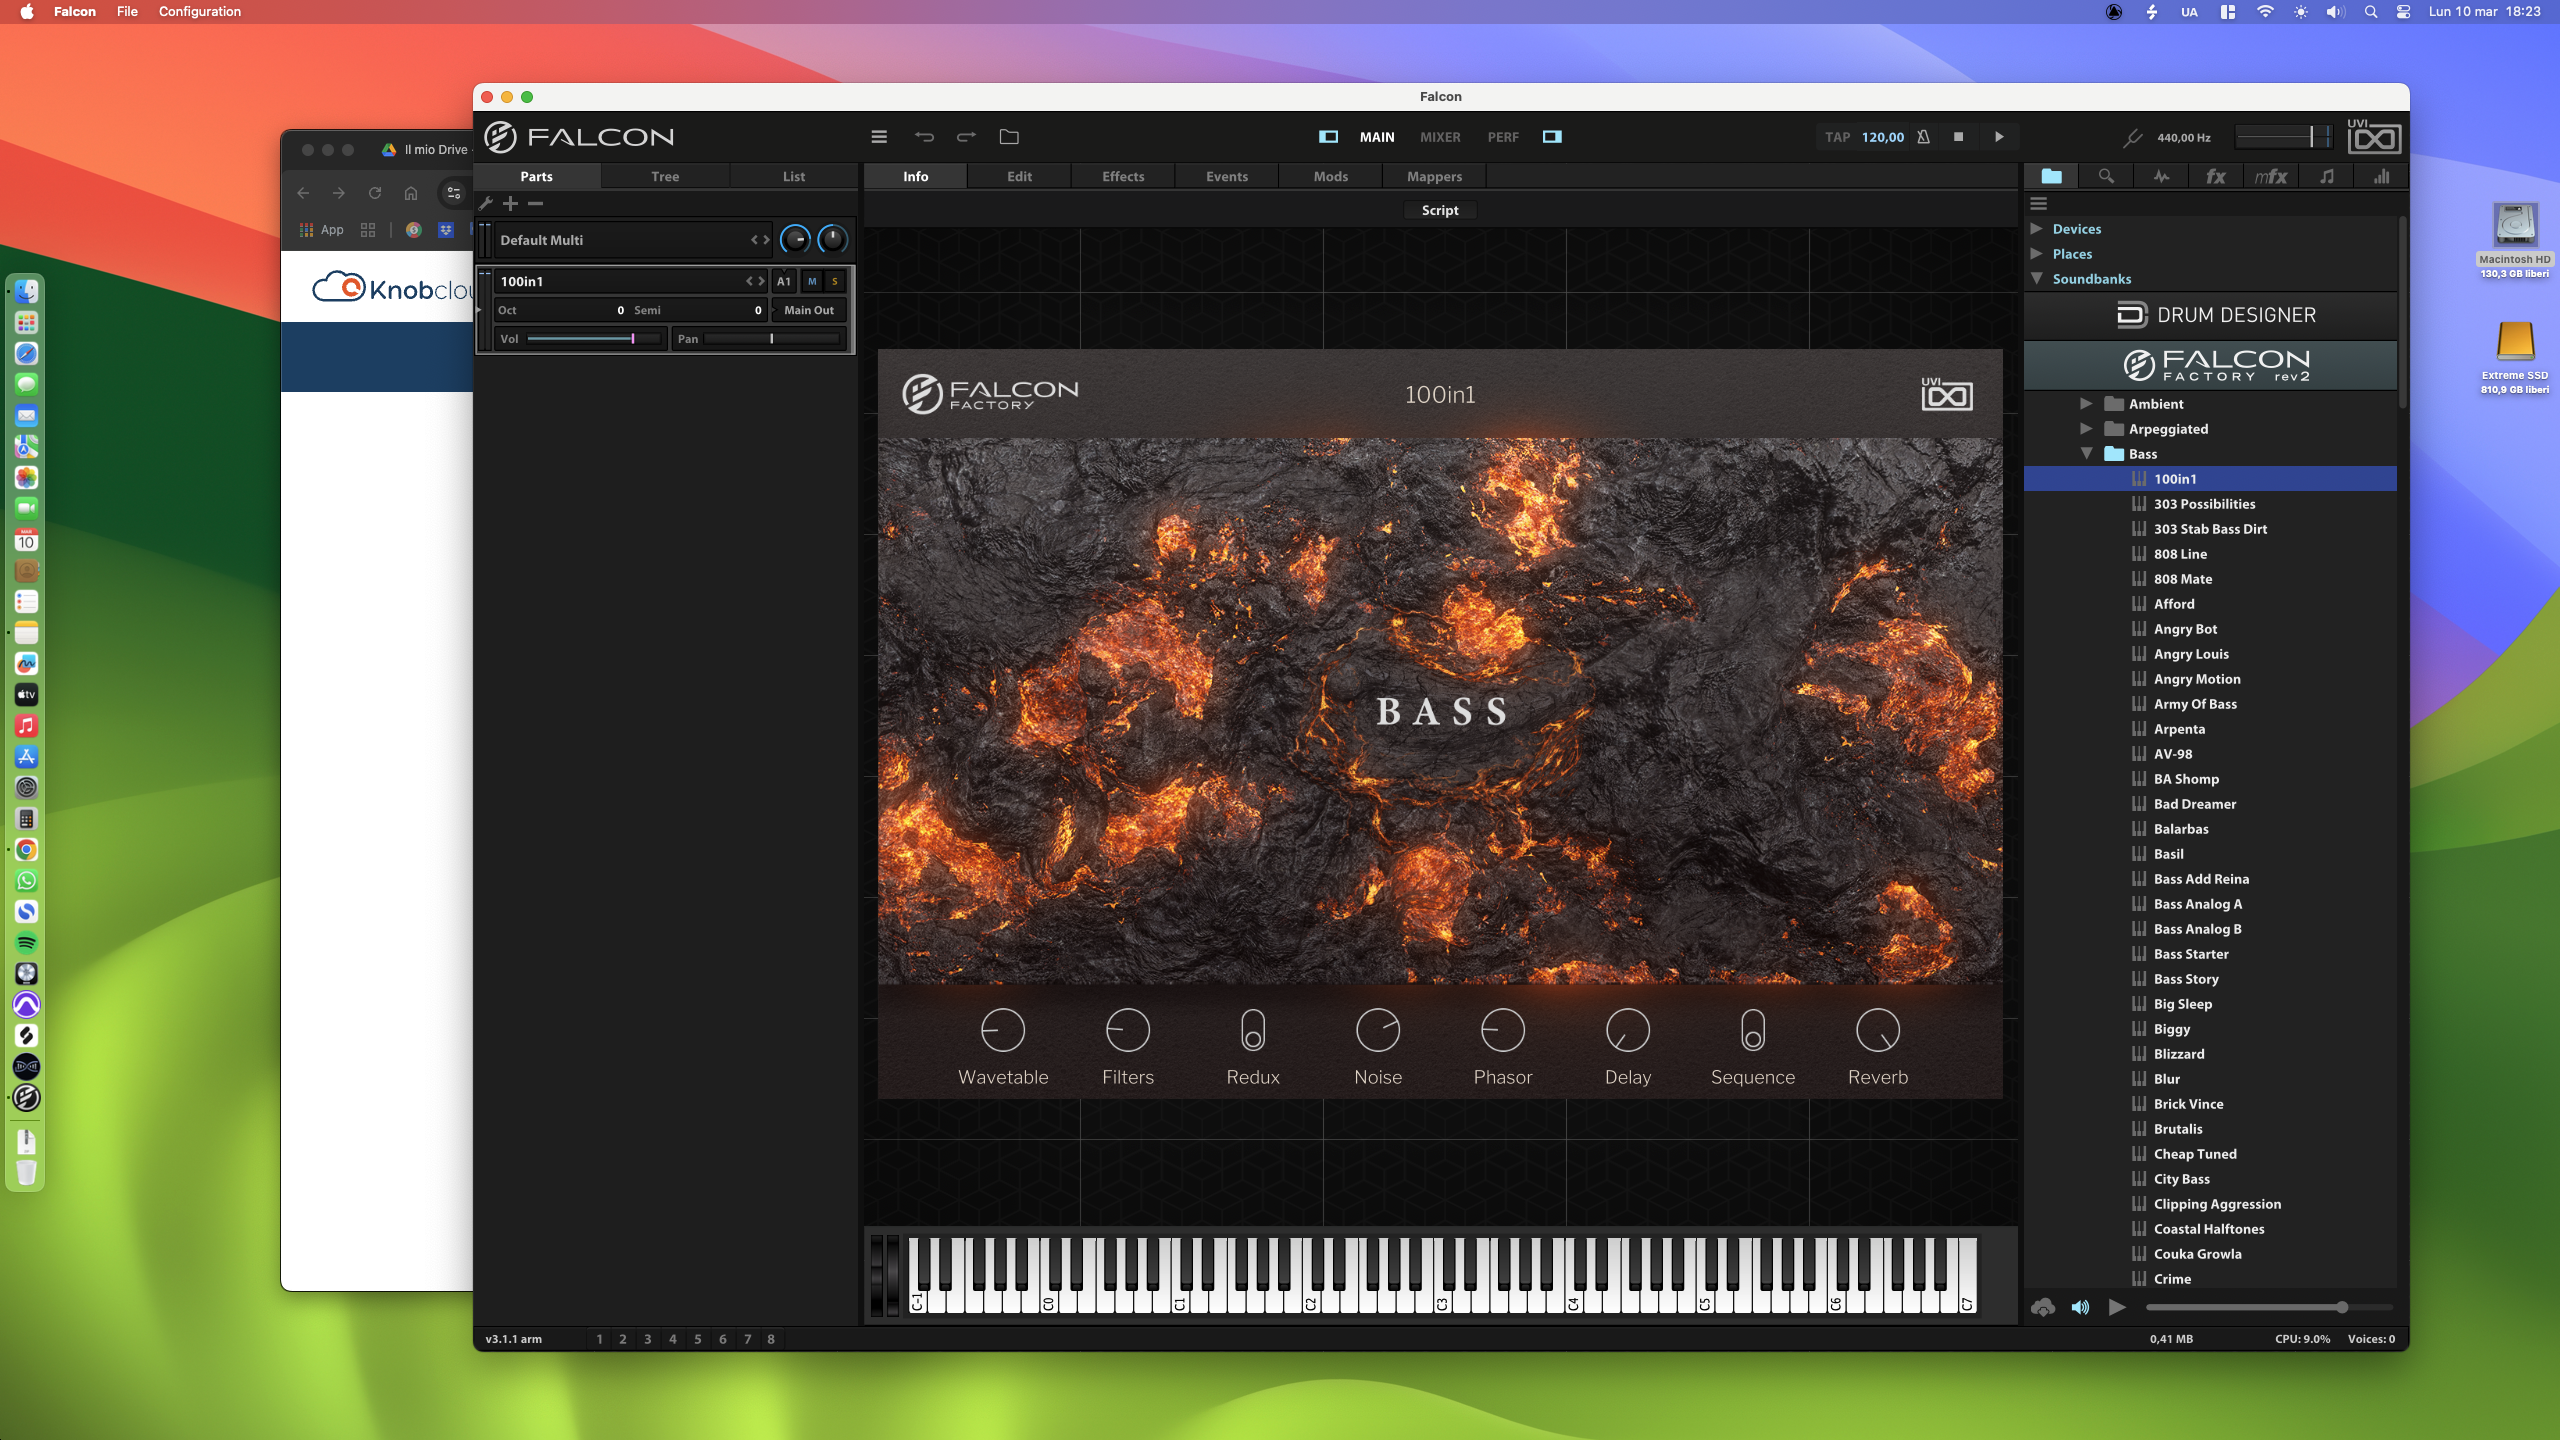Click the browser preview play button
2560x1440 pixels.
(x=2117, y=1307)
